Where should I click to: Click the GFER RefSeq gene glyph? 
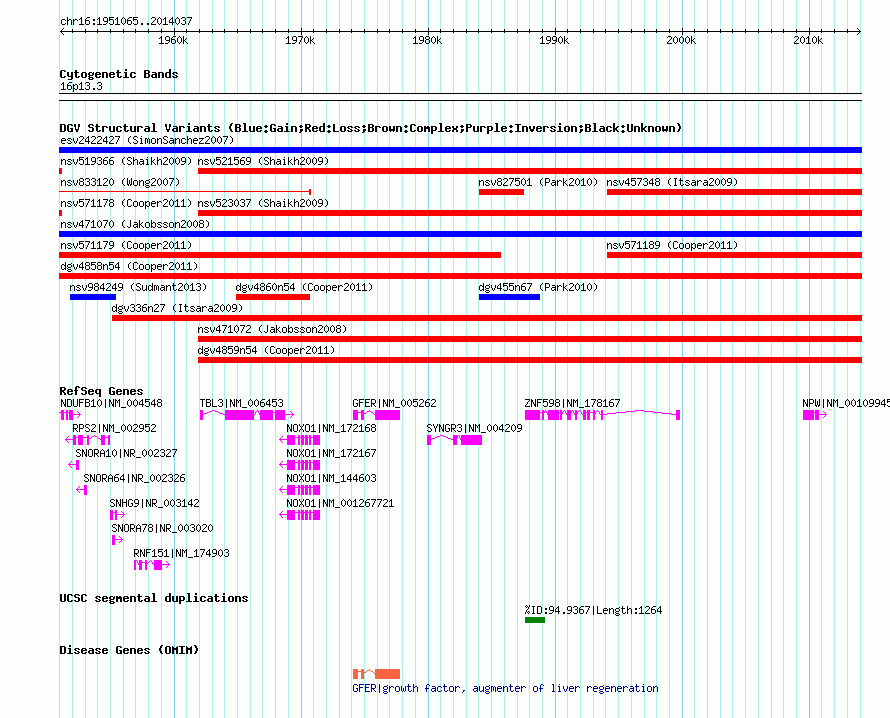[376, 415]
